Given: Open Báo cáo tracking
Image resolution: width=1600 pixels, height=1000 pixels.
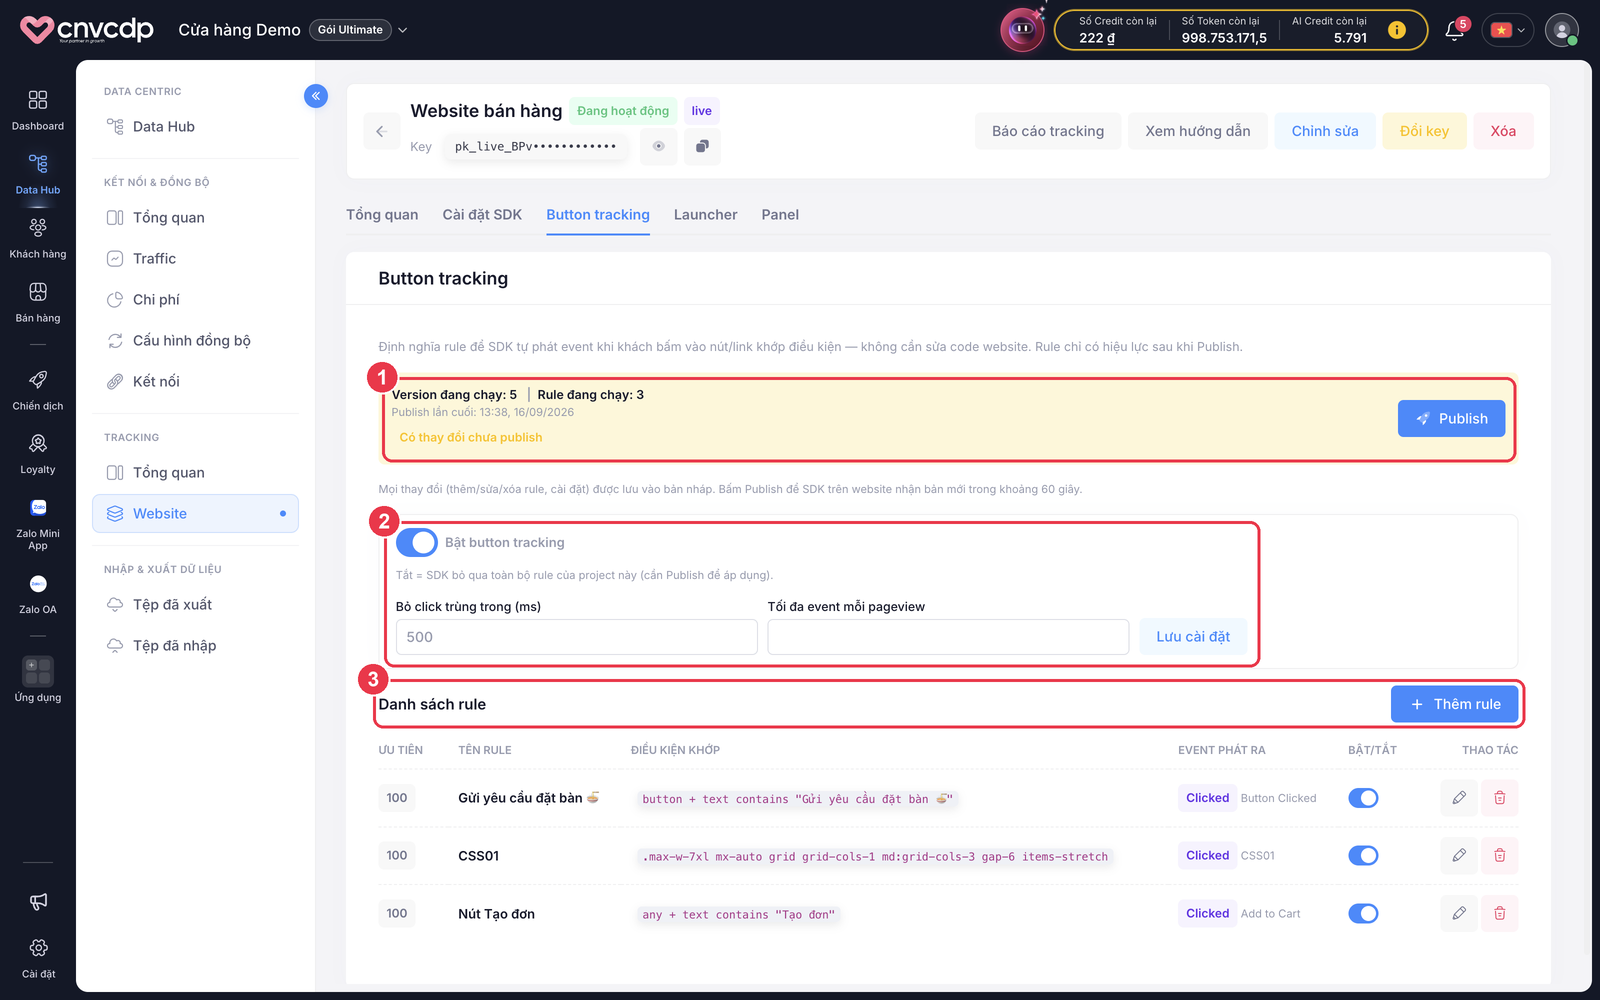Looking at the screenshot, I should 1048,131.
